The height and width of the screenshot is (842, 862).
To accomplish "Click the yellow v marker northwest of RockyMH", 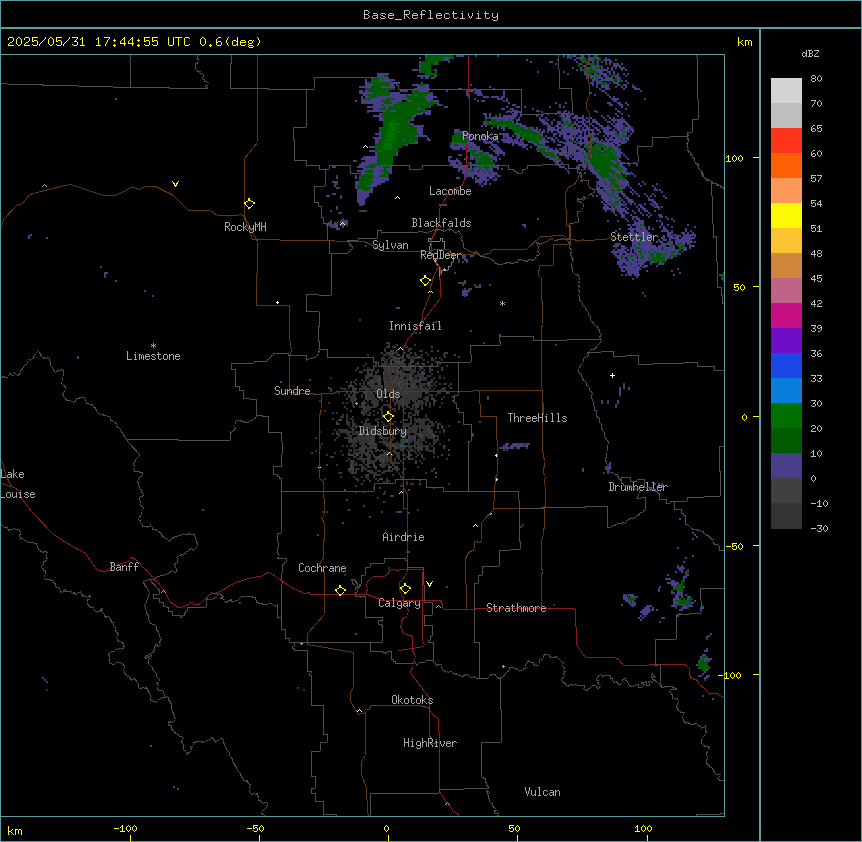I will pyautogui.click(x=175, y=184).
